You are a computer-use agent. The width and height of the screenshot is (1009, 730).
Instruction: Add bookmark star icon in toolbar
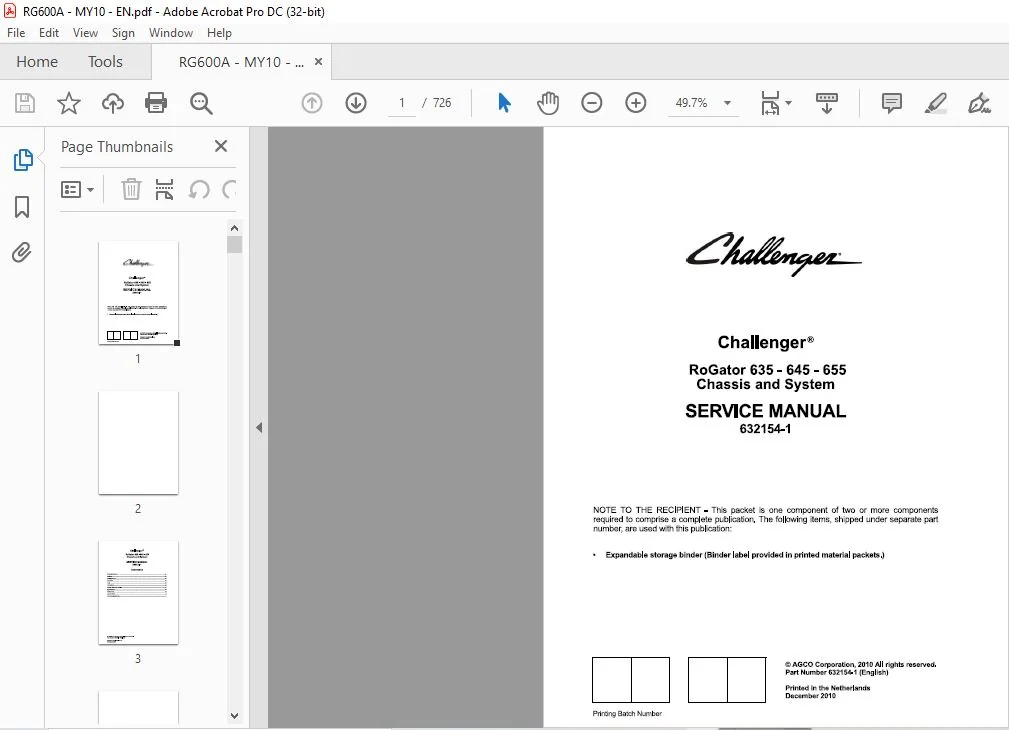[69, 103]
